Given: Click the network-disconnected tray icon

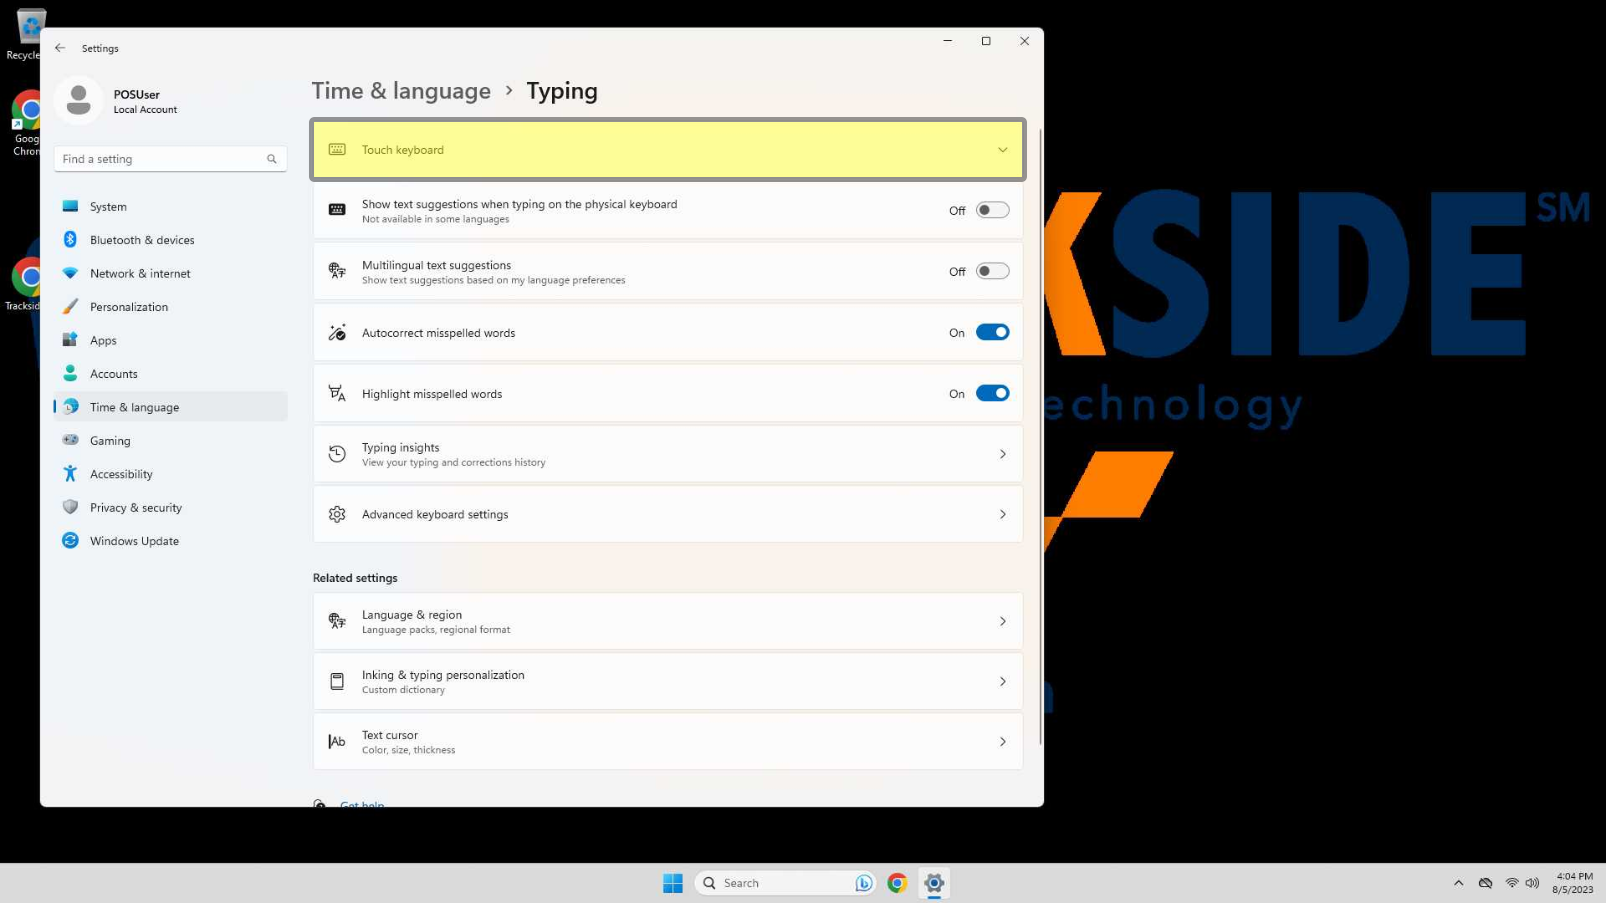Looking at the screenshot, I should (x=1486, y=883).
